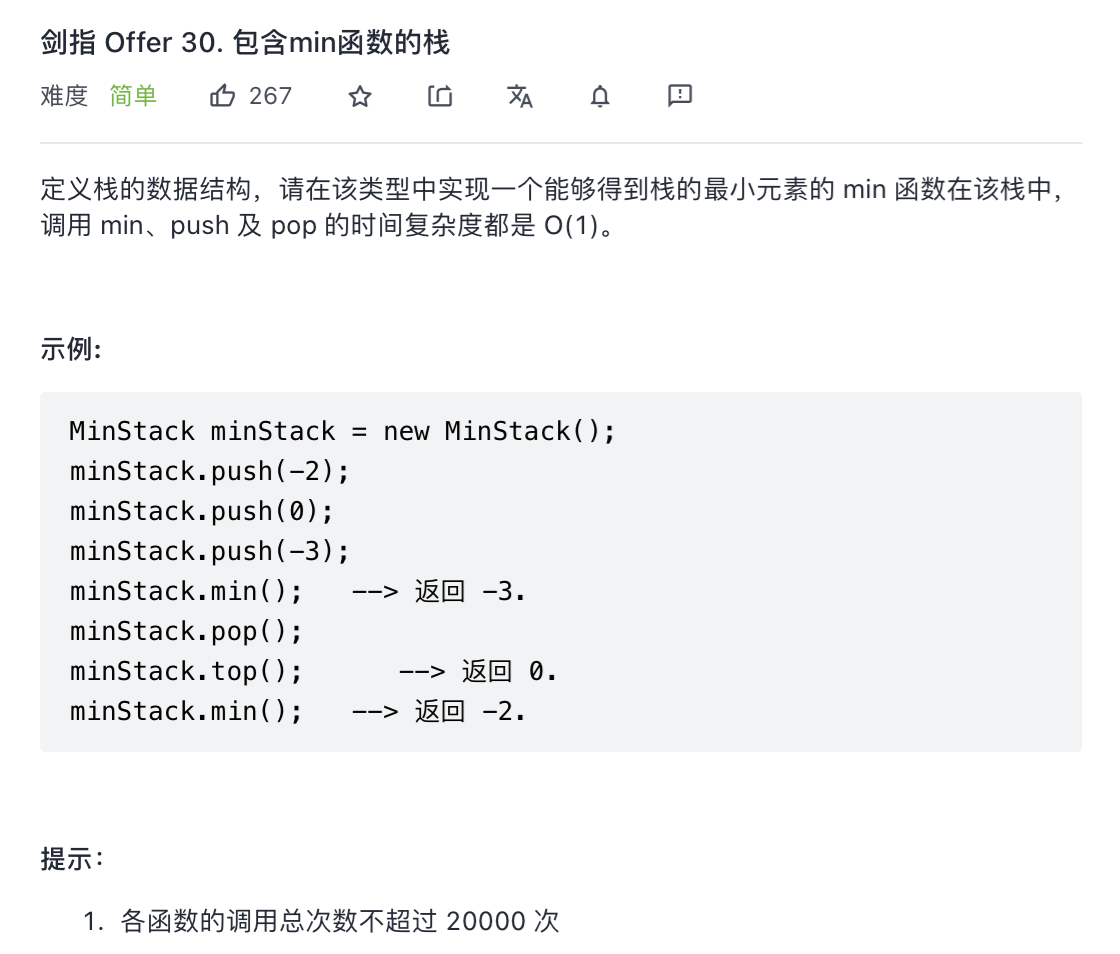1120x954 pixels.
Task: Click the hint about 20000 total calls
Action: click(339, 920)
